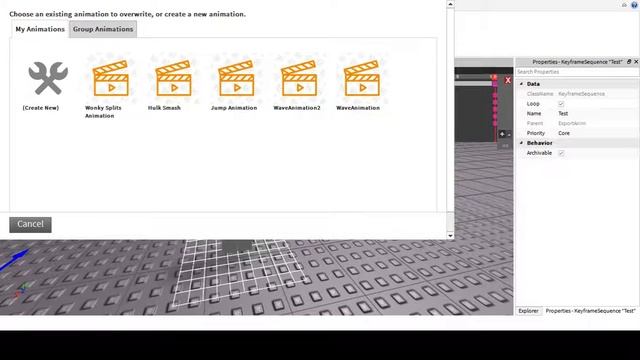The width and height of the screenshot is (640, 360).
Task: Select the Jump Animation clapperboard icon
Action: [236, 78]
